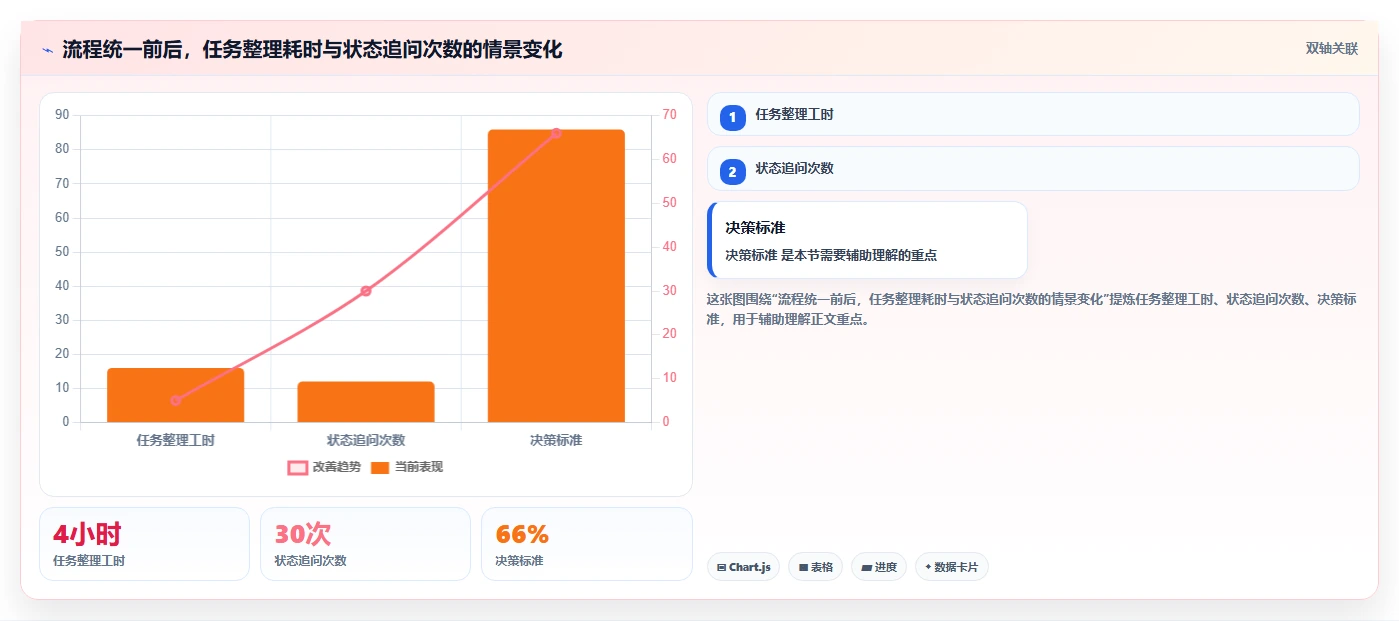The width and height of the screenshot is (1399, 621).
Task: Click the description paragraph starting 这张图围绕
Action: click(1032, 309)
